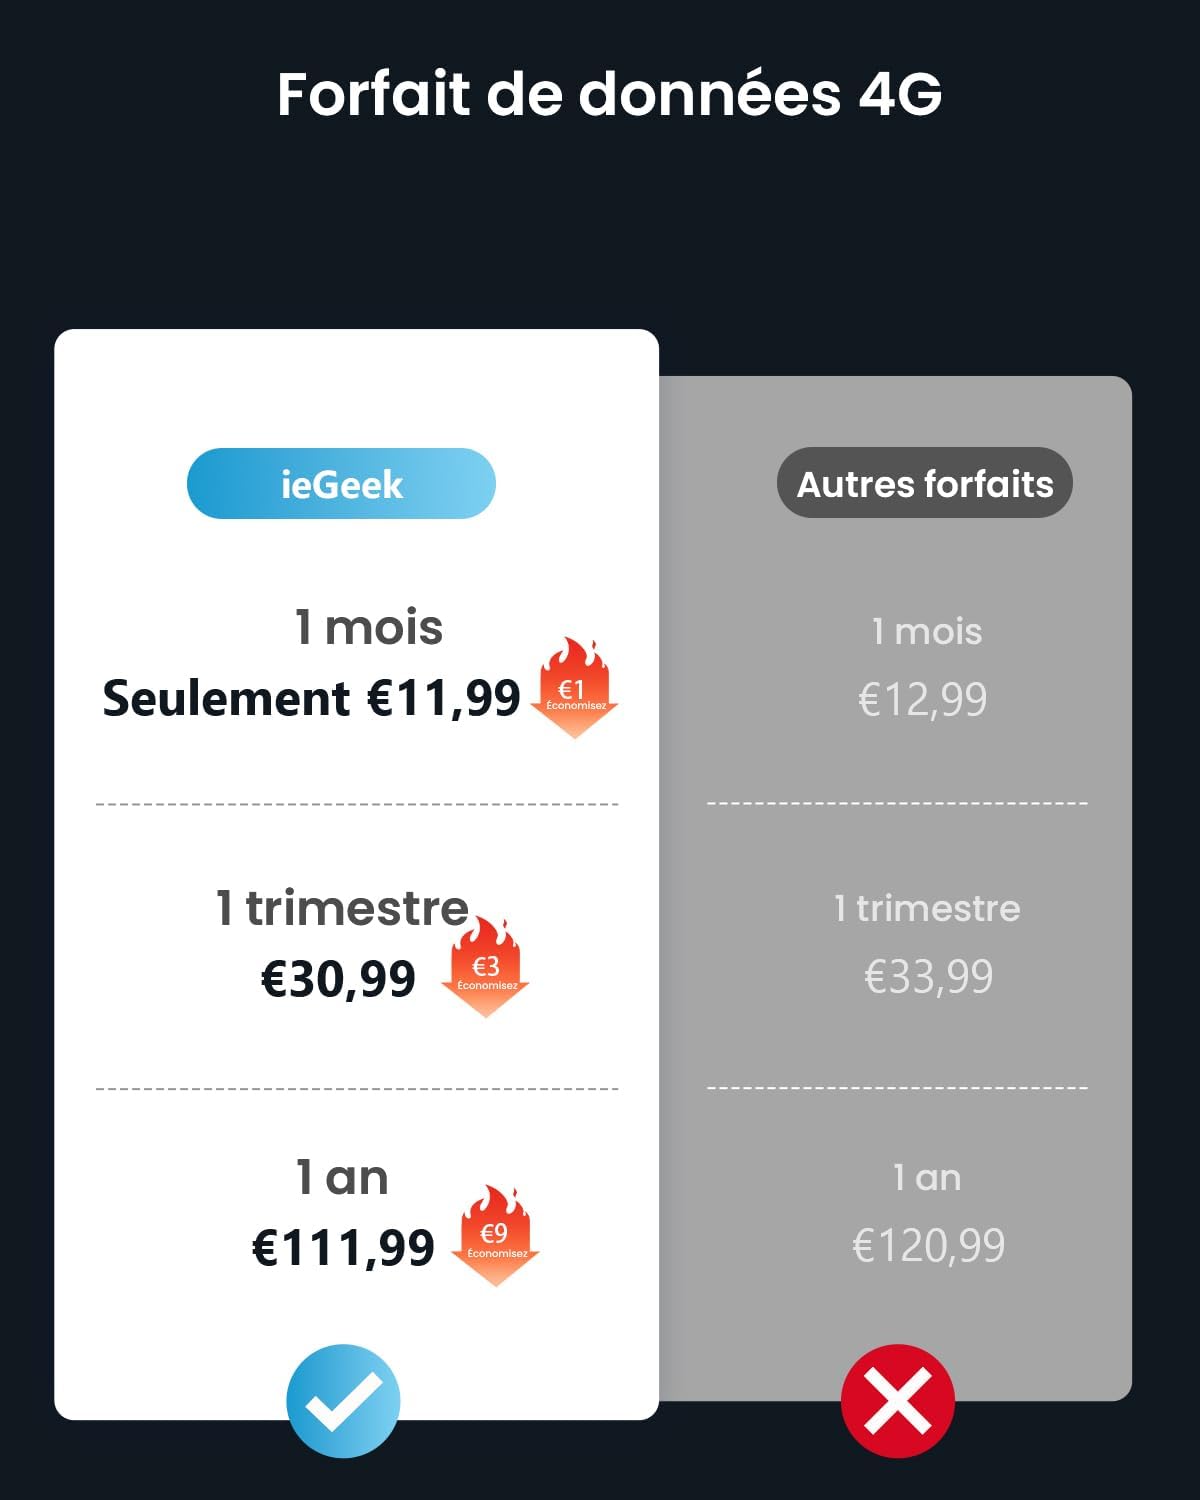Click the blue checkmark icon
This screenshot has height=1500, width=1200.
pos(343,1400)
